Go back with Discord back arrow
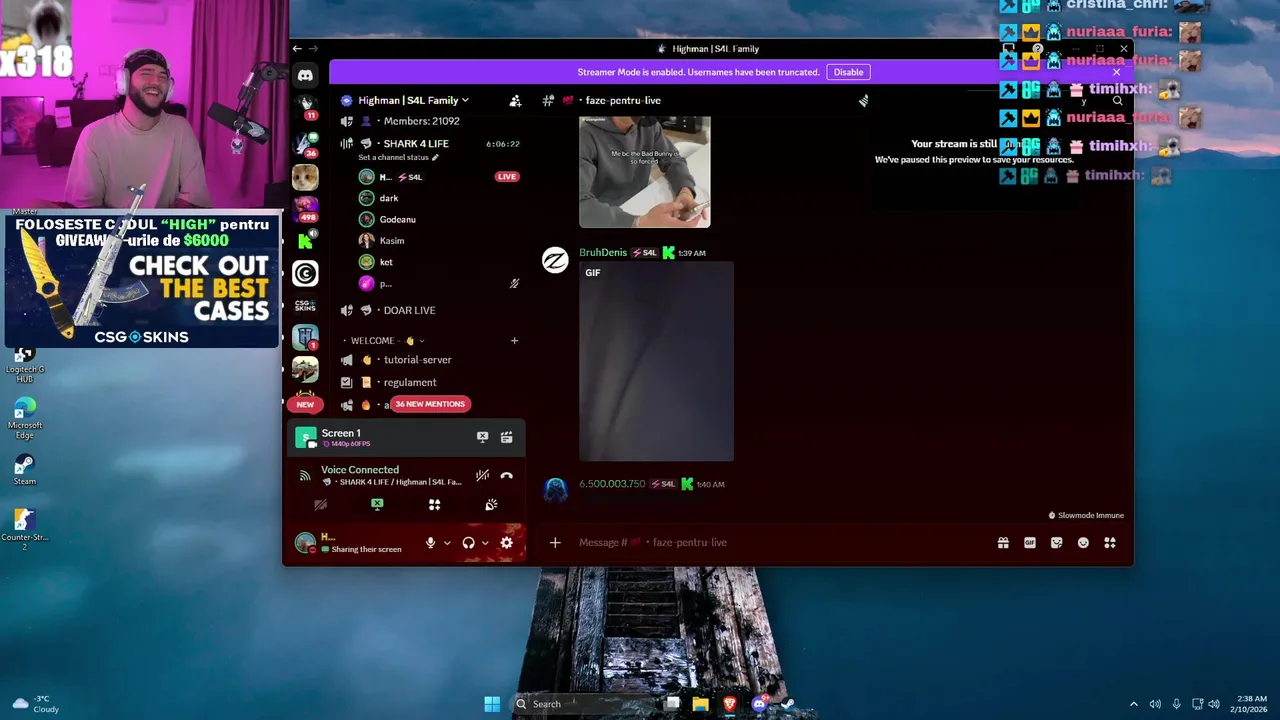 (x=297, y=48)
